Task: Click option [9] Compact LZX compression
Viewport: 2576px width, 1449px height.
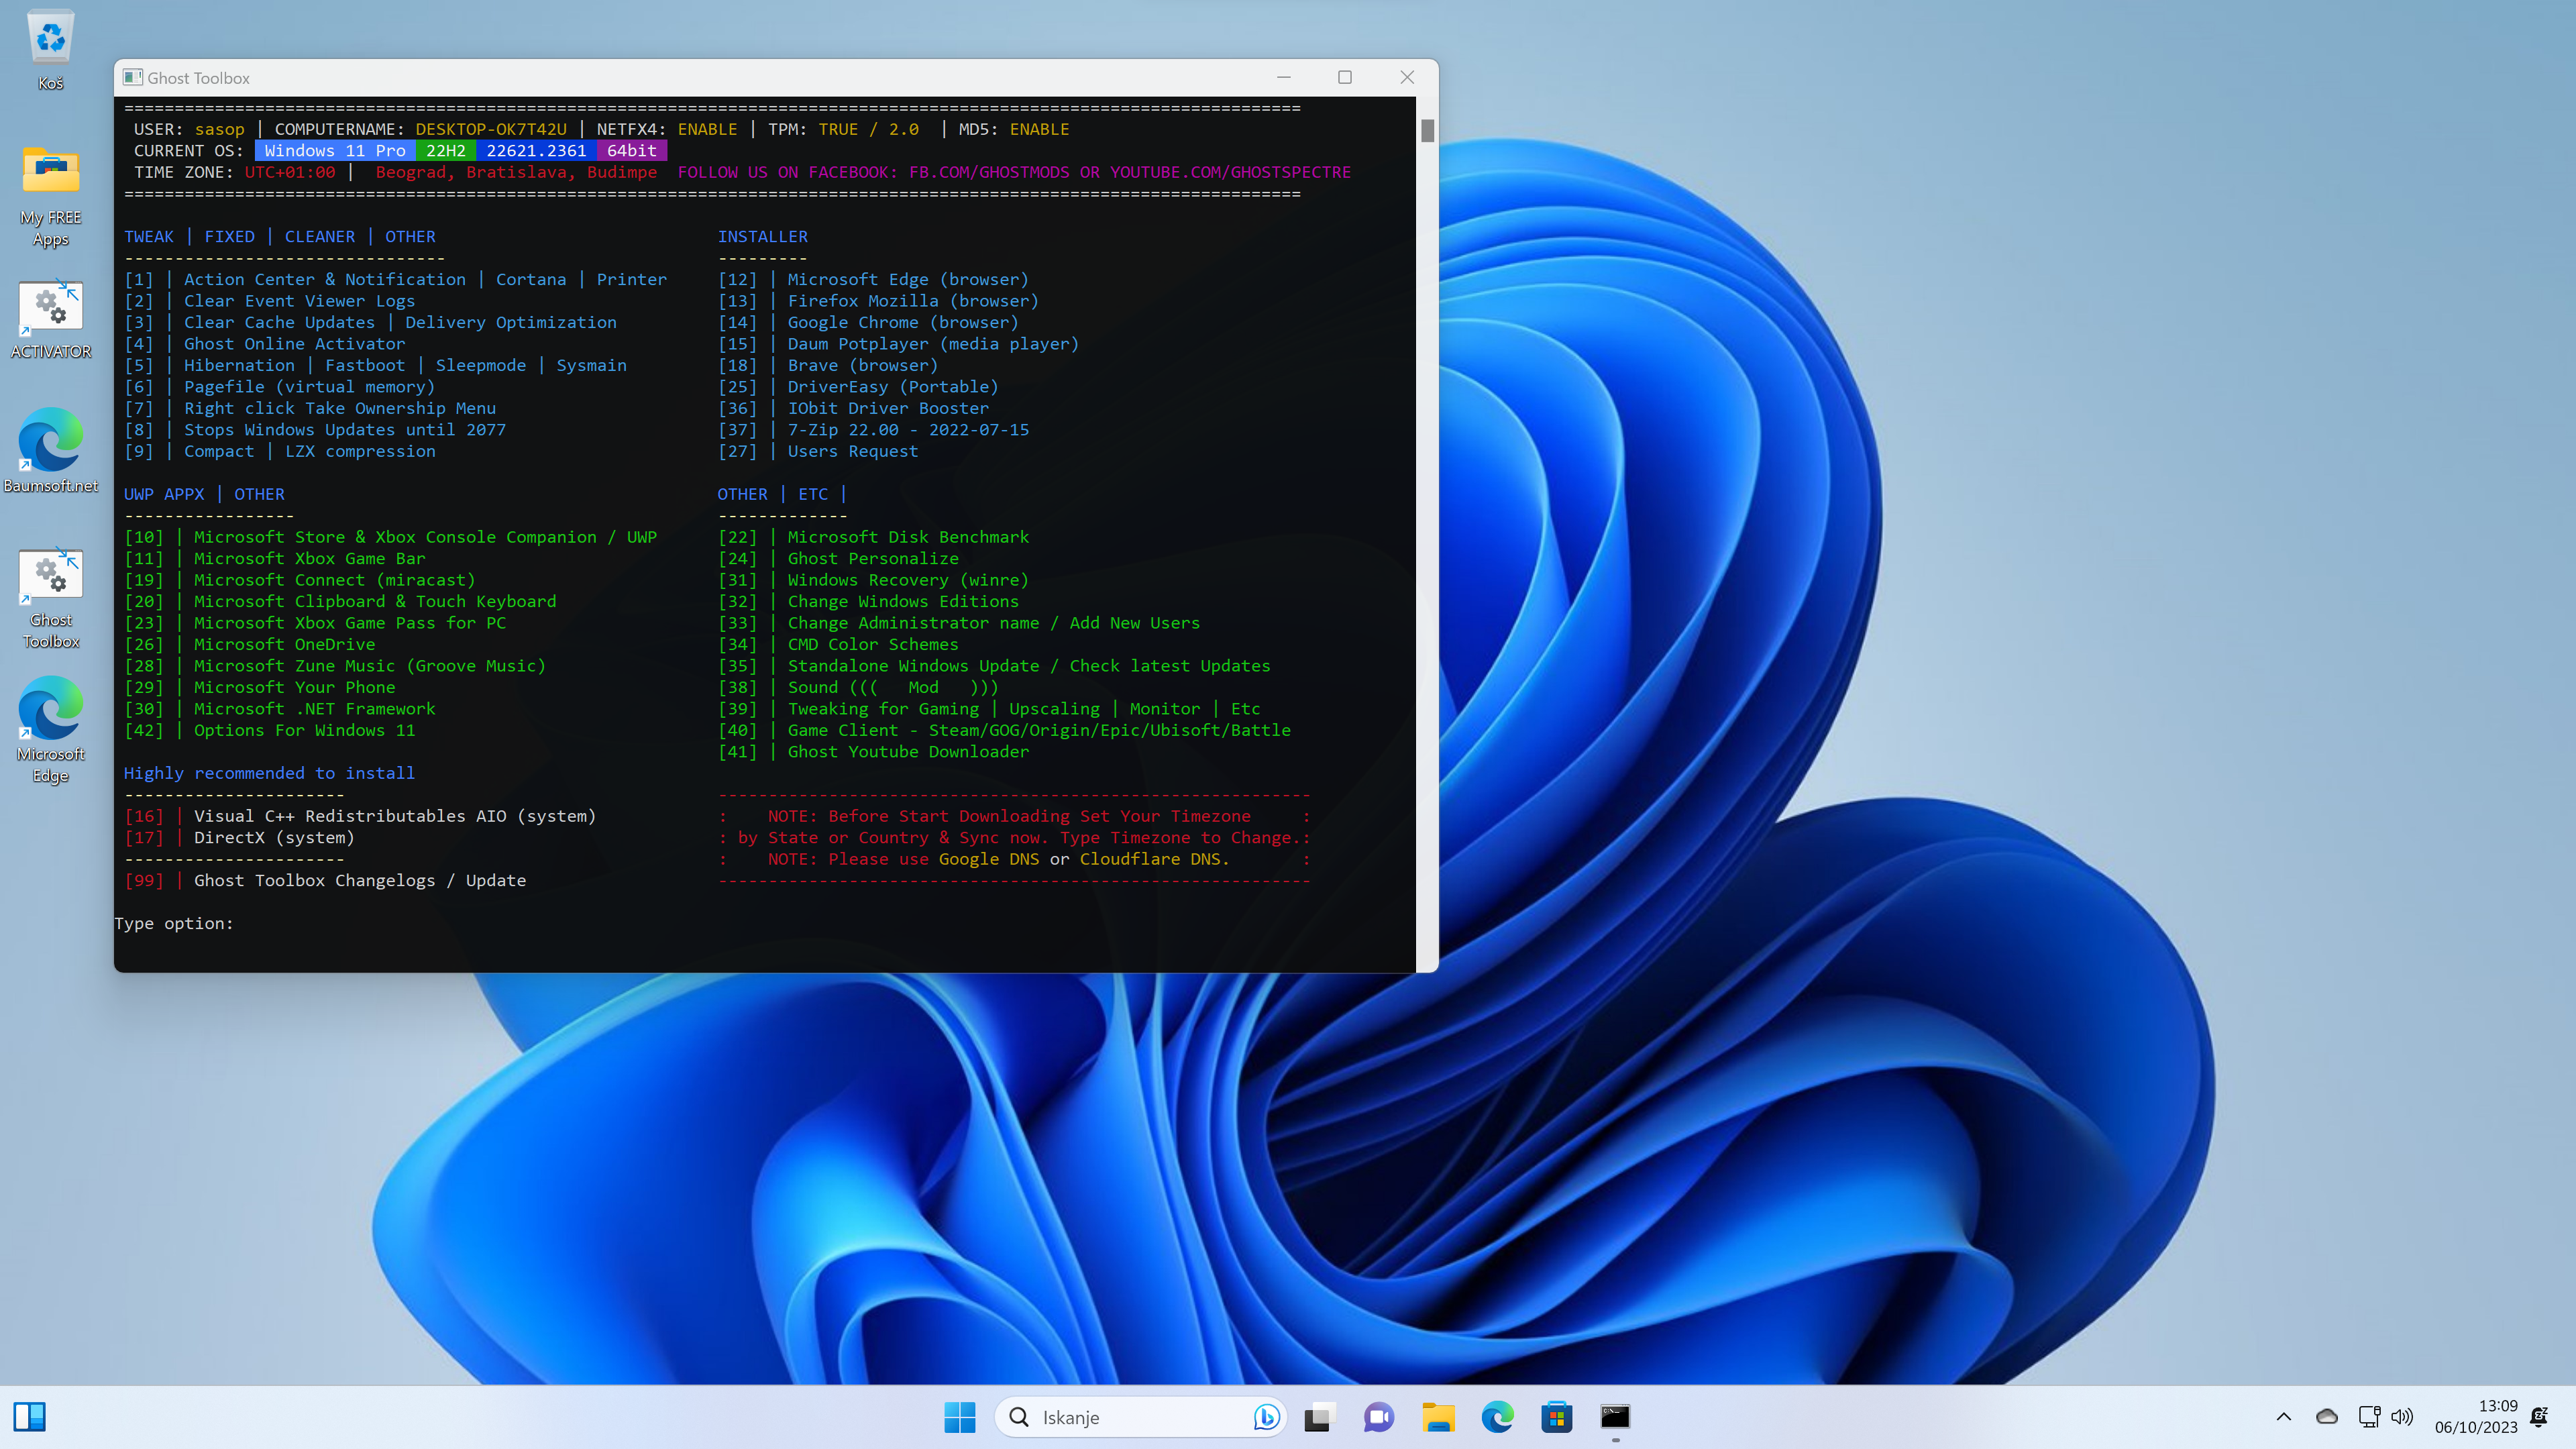Action: point(280,451)
